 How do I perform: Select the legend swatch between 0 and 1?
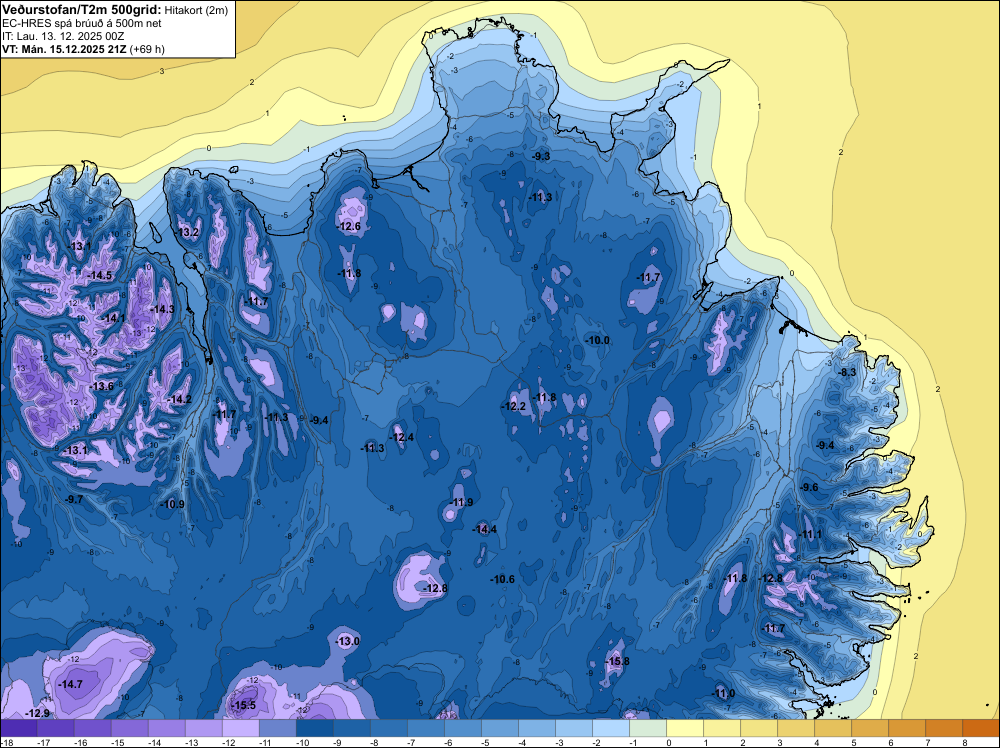point(684,728)
